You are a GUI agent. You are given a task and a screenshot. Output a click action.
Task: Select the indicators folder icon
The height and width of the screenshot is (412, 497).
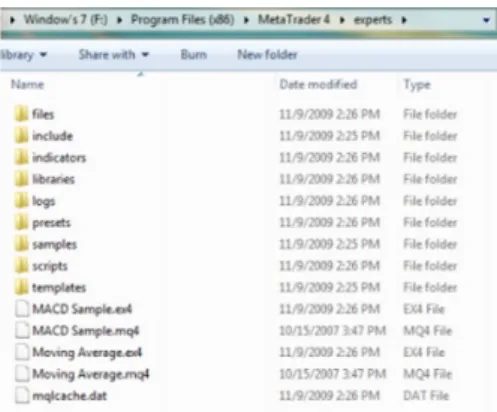click(21, 157)
